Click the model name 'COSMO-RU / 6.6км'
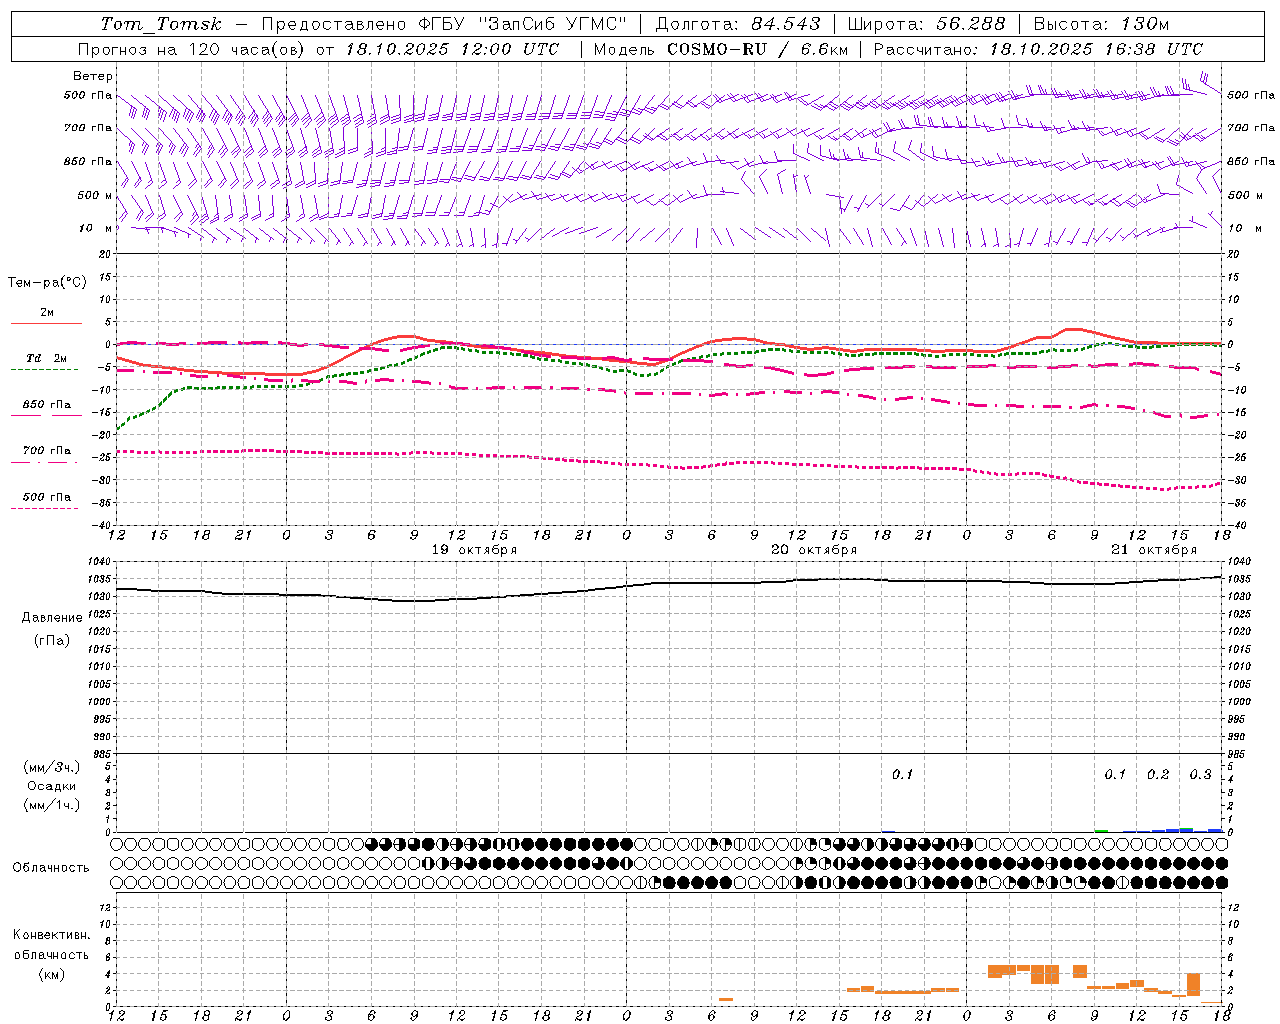This screenshot has height=1024, width=1280. 757,49
